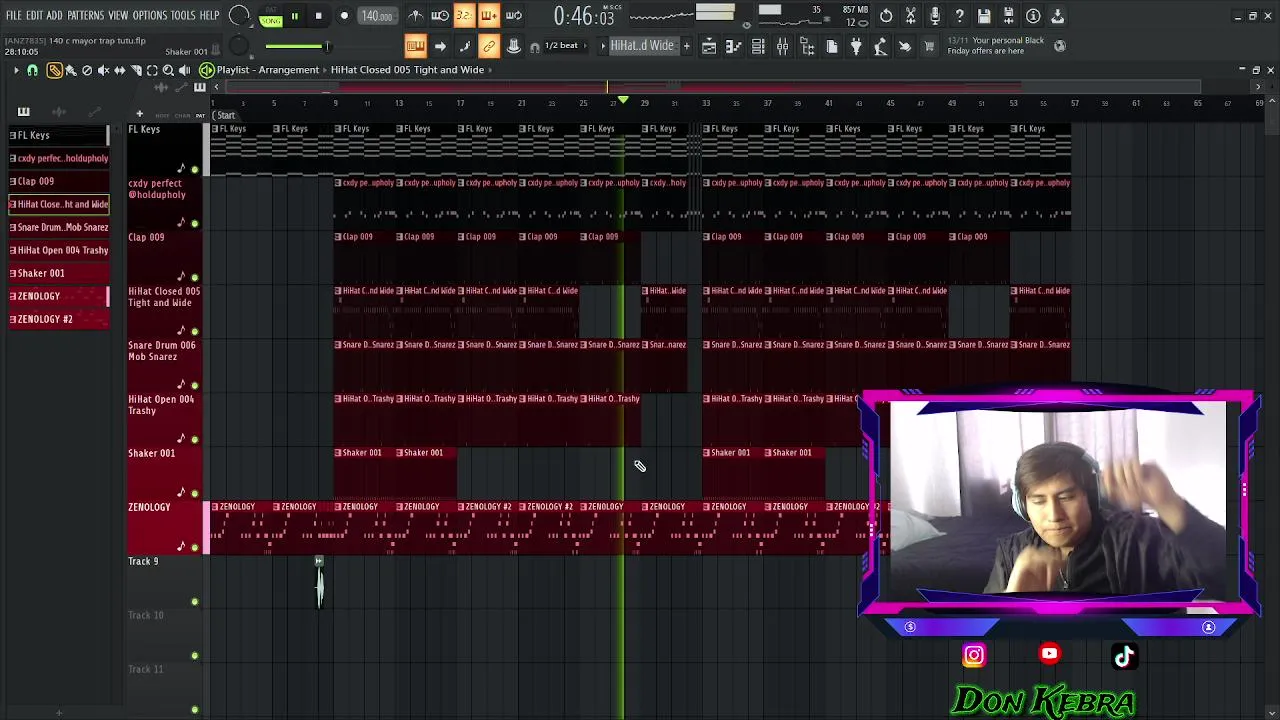Click the microphone one-click recording icon
This screenshot has height=720, width=1280.
(935, 16)
